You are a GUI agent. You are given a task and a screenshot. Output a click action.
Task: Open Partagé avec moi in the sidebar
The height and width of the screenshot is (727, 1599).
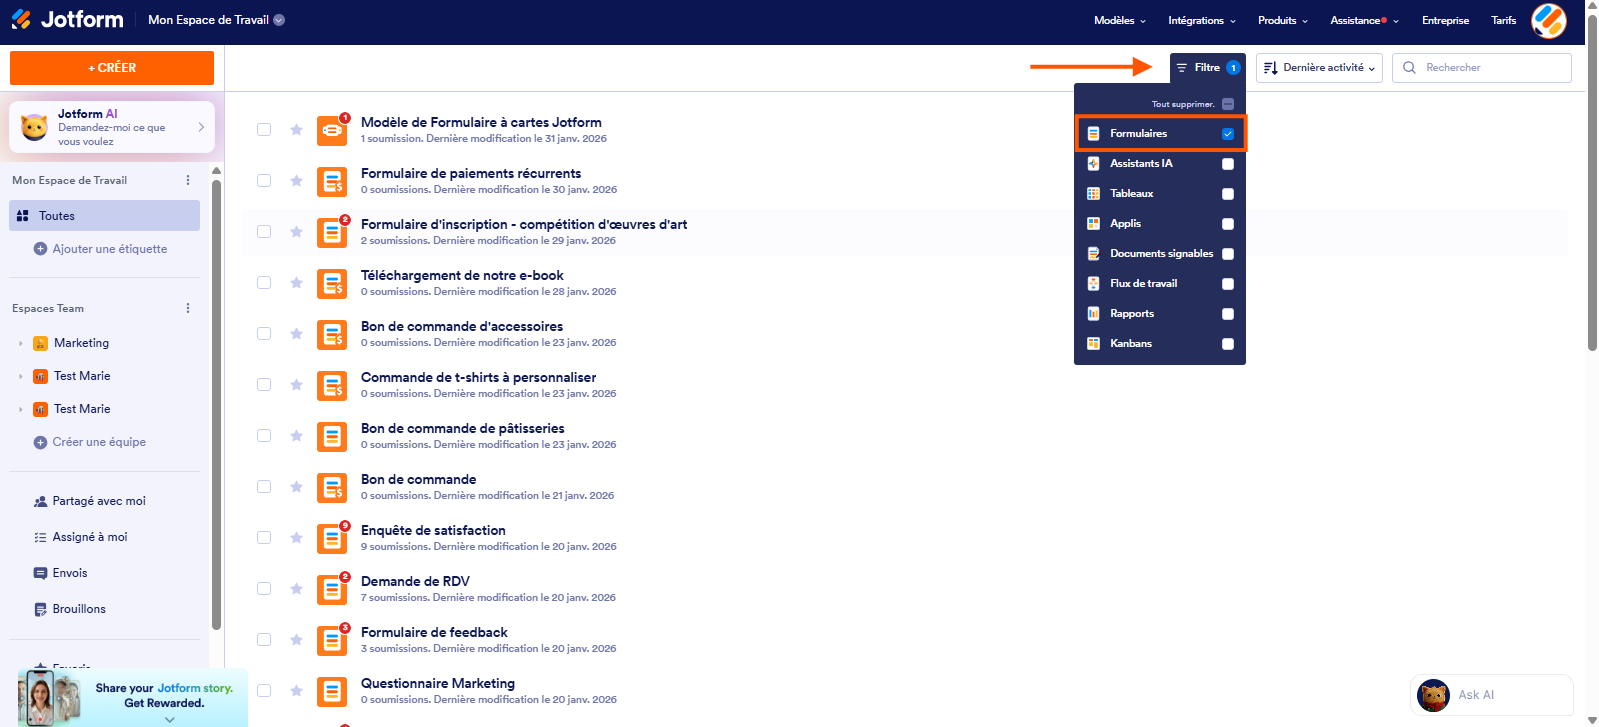coord(99,501)
